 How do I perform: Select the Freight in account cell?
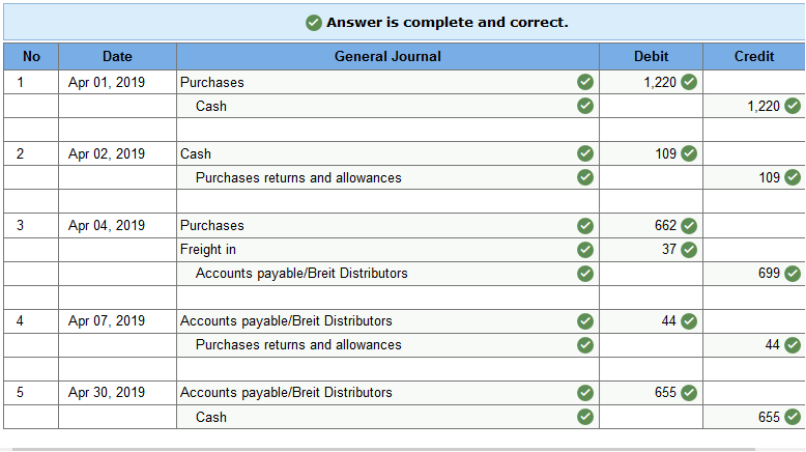[x=388, y=249]
